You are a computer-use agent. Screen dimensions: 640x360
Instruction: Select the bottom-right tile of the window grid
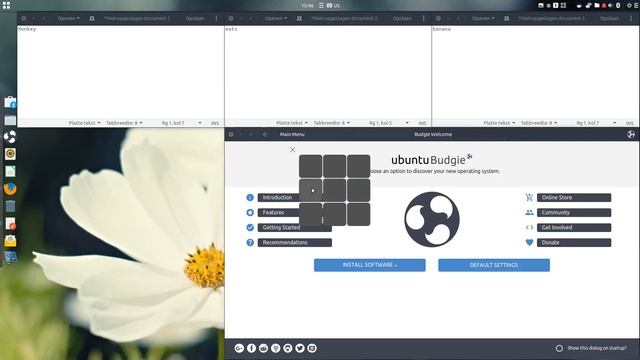(x=359, y=214)
